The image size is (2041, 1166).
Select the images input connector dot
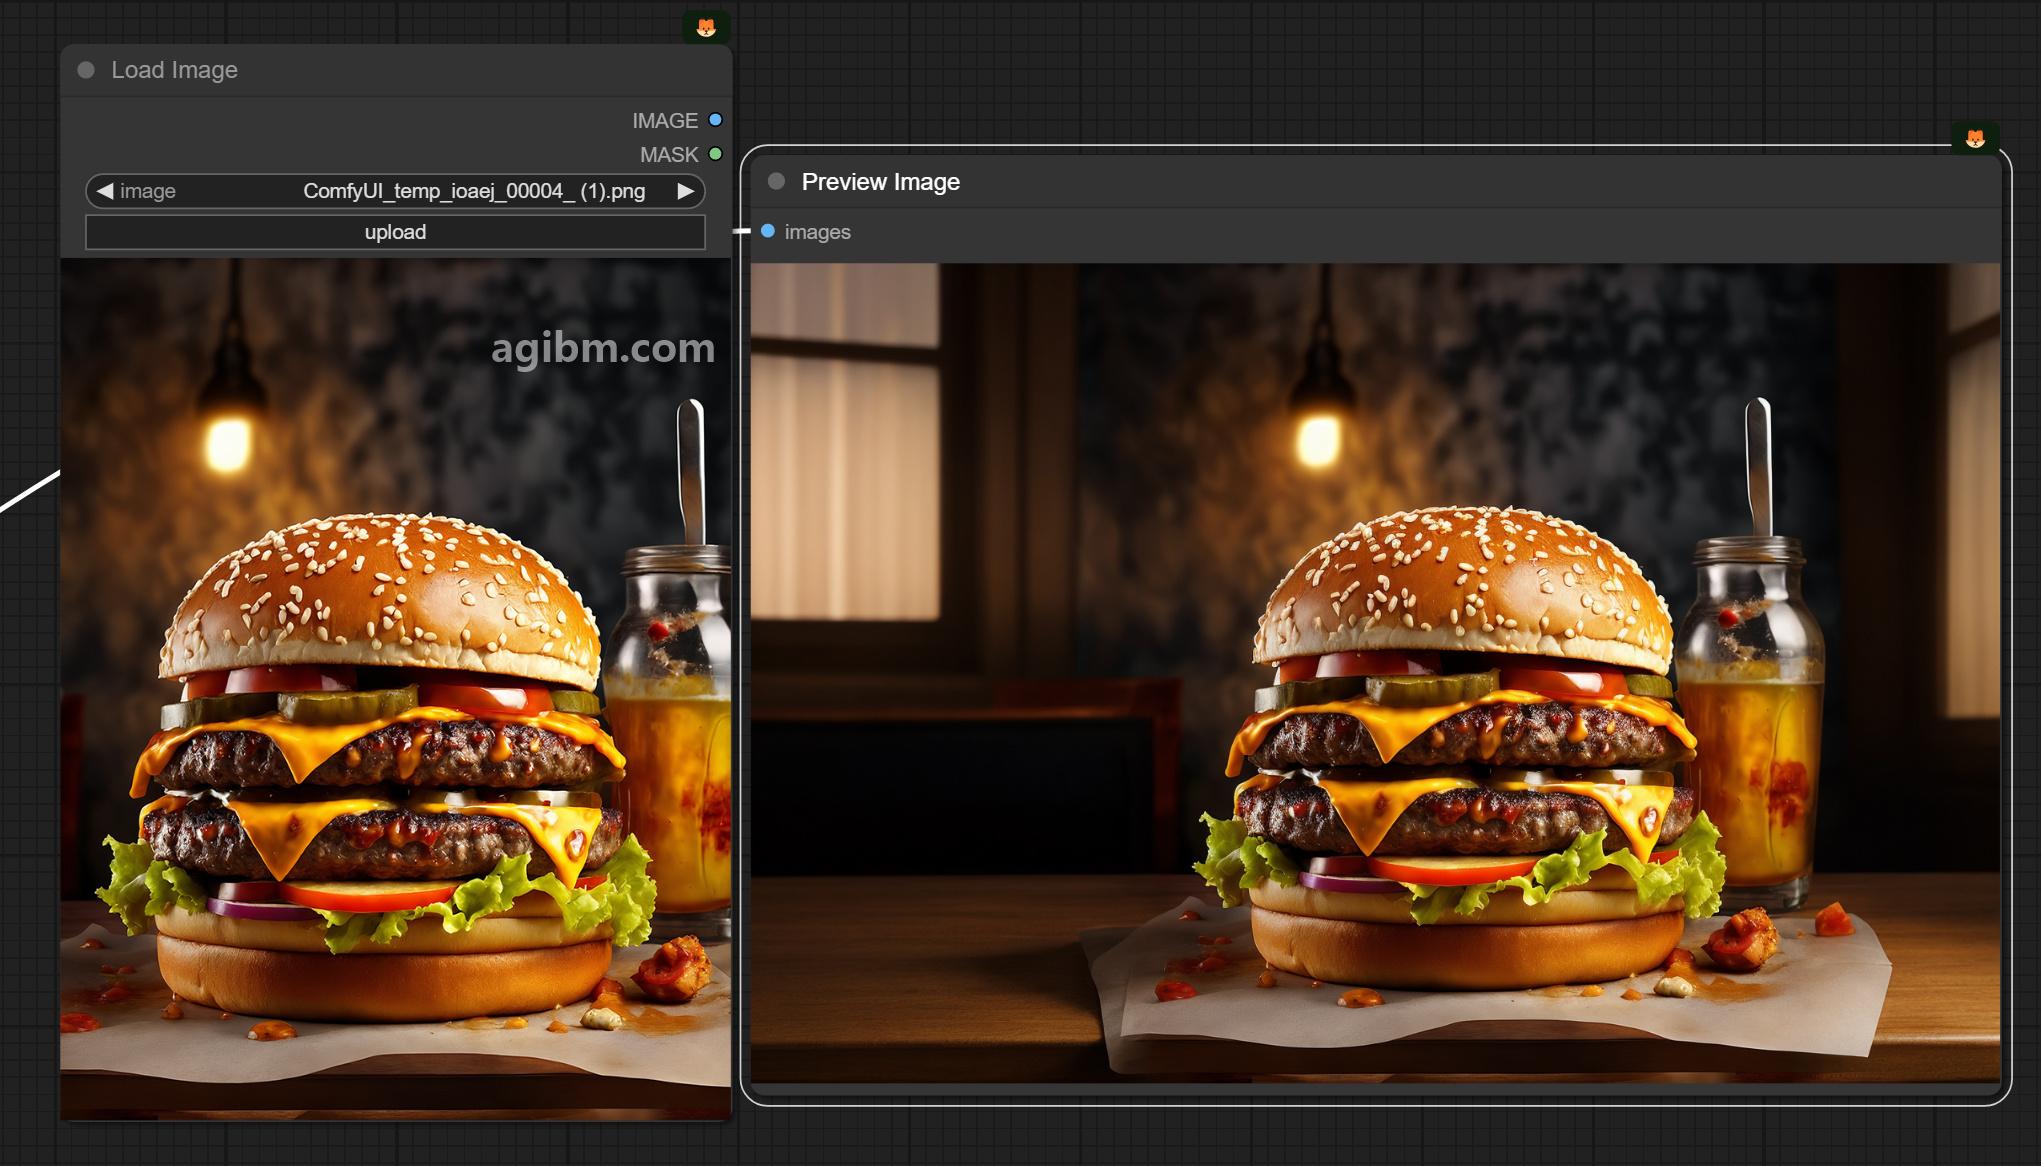(x=768, y=231)
